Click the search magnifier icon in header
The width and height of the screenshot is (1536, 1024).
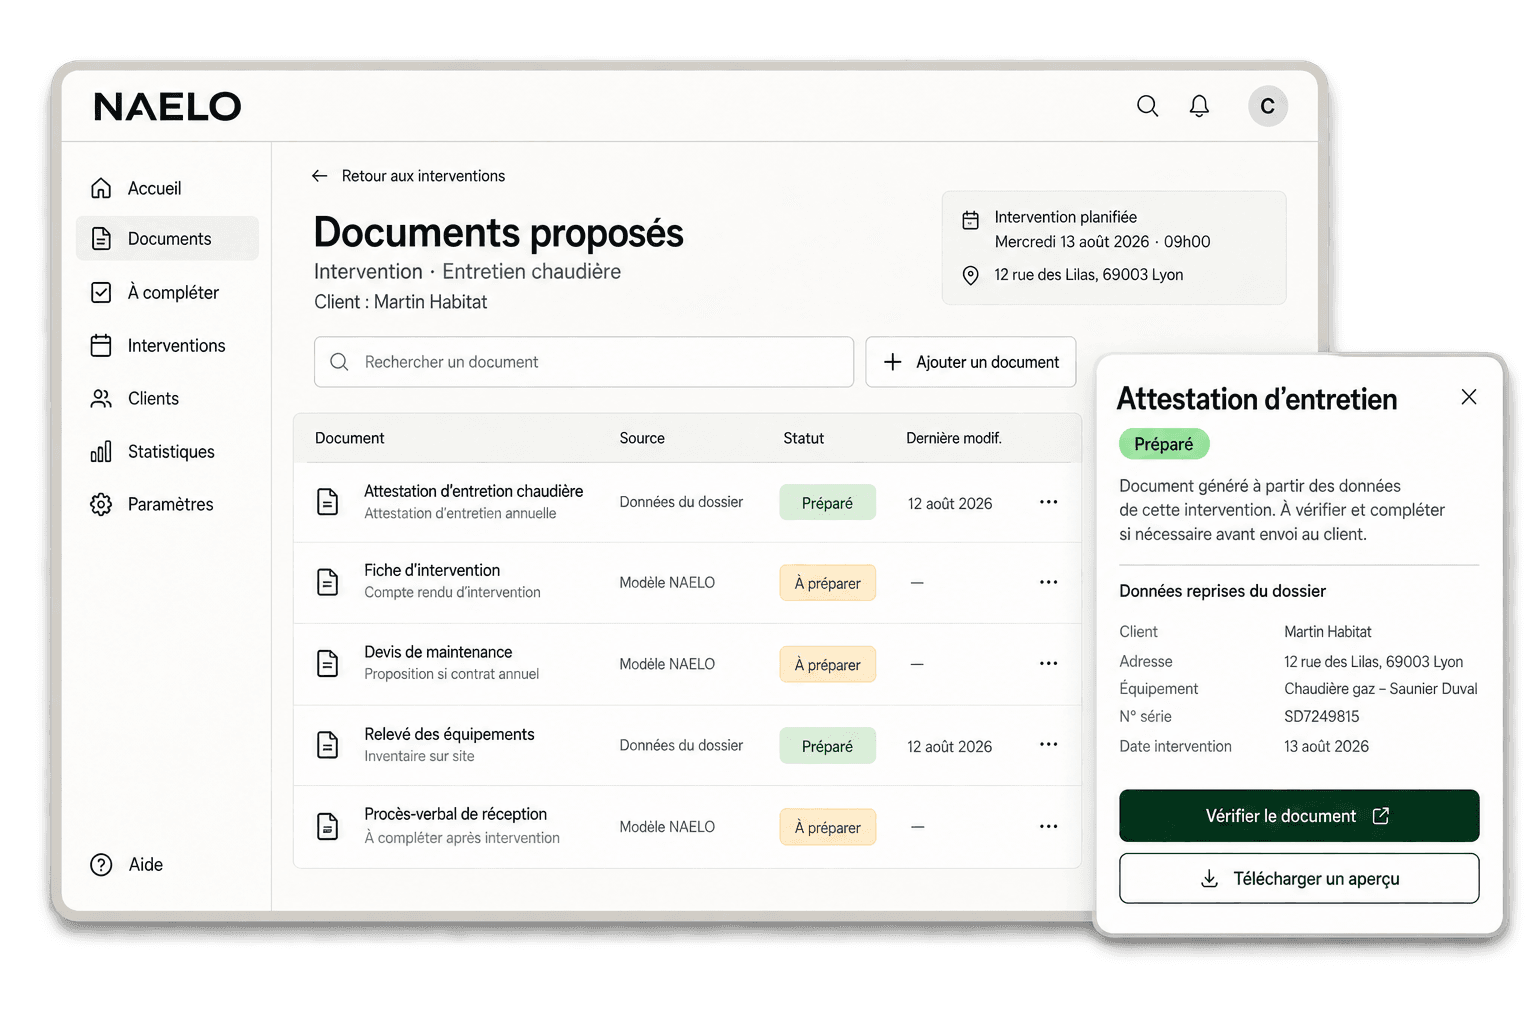pyautogui.click(x=1147, y=106)
